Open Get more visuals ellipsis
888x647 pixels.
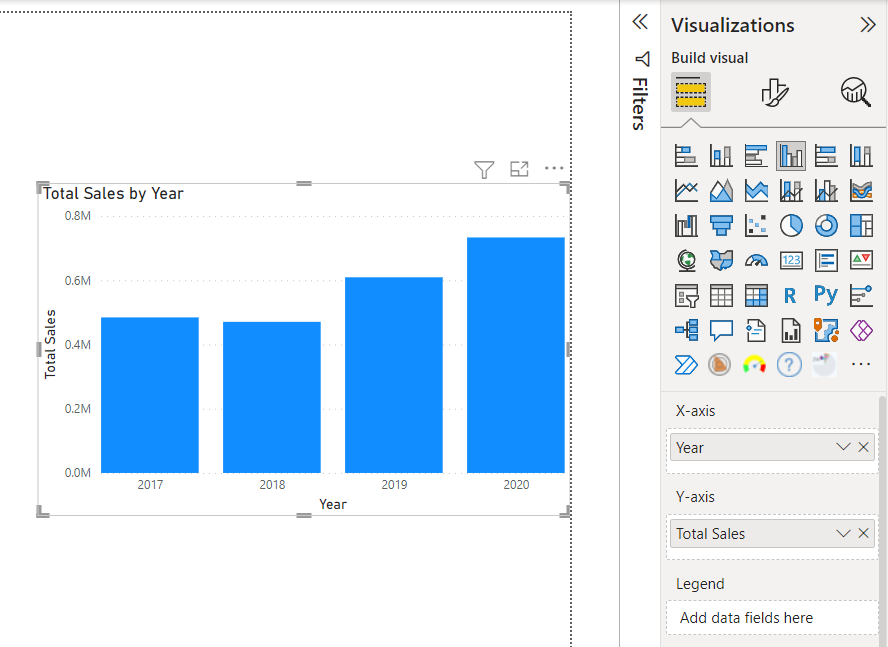coord(861,364)
